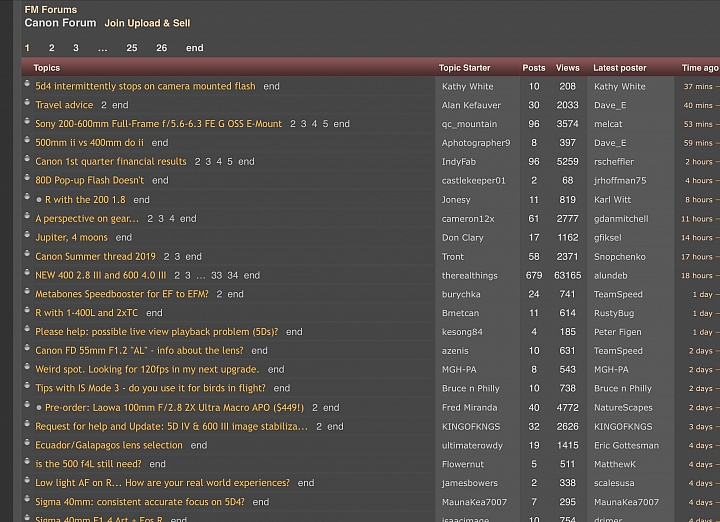This screenshot has width=720, height=522.
Task: Open possible live view playback problem topic
Action: pyautogui.click(x=157, y=332)
